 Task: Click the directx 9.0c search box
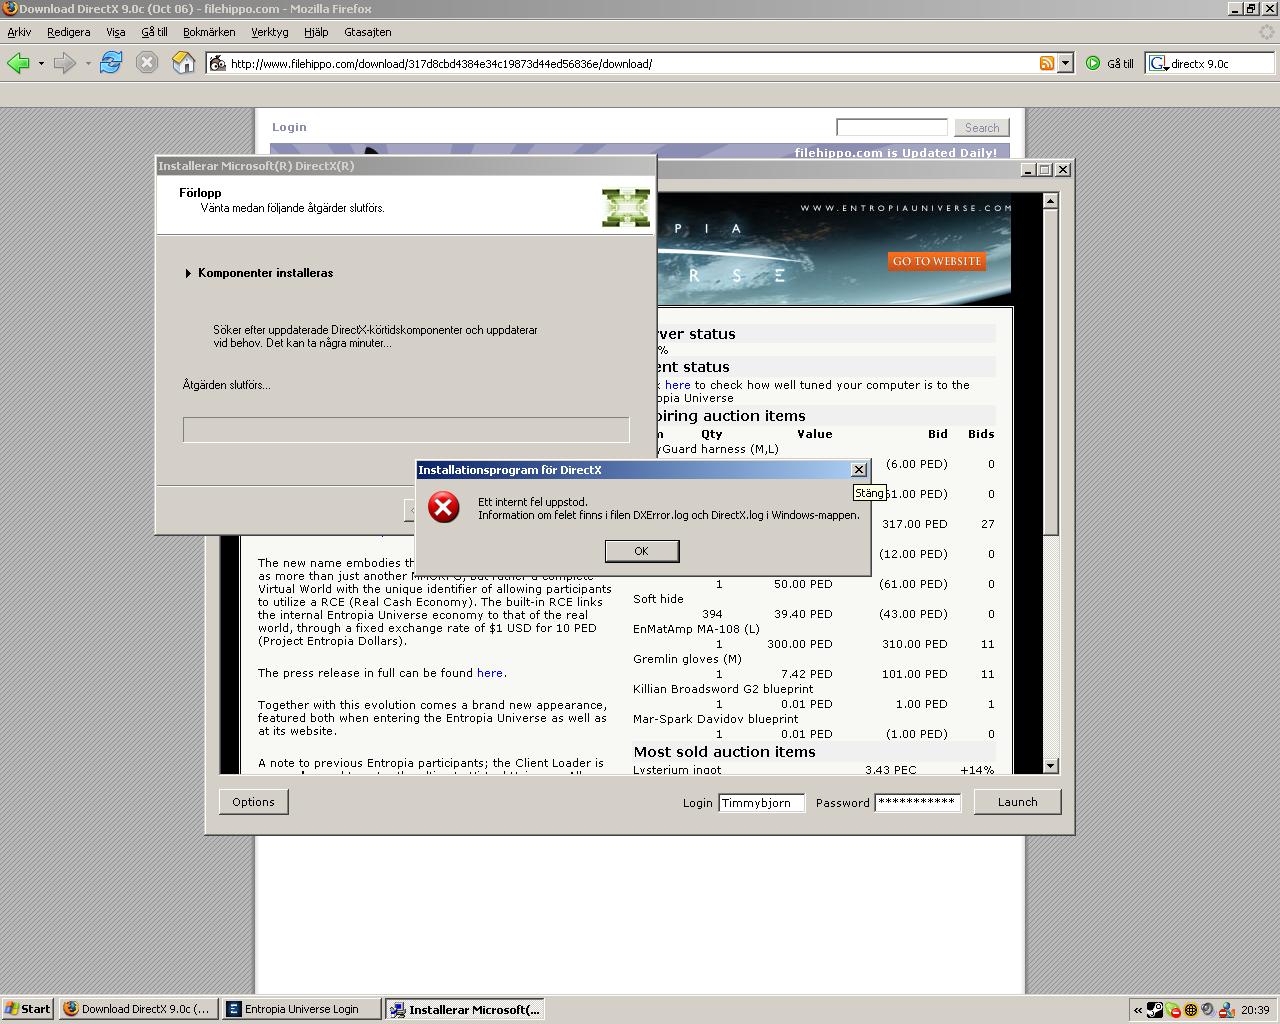point(1220,63)
